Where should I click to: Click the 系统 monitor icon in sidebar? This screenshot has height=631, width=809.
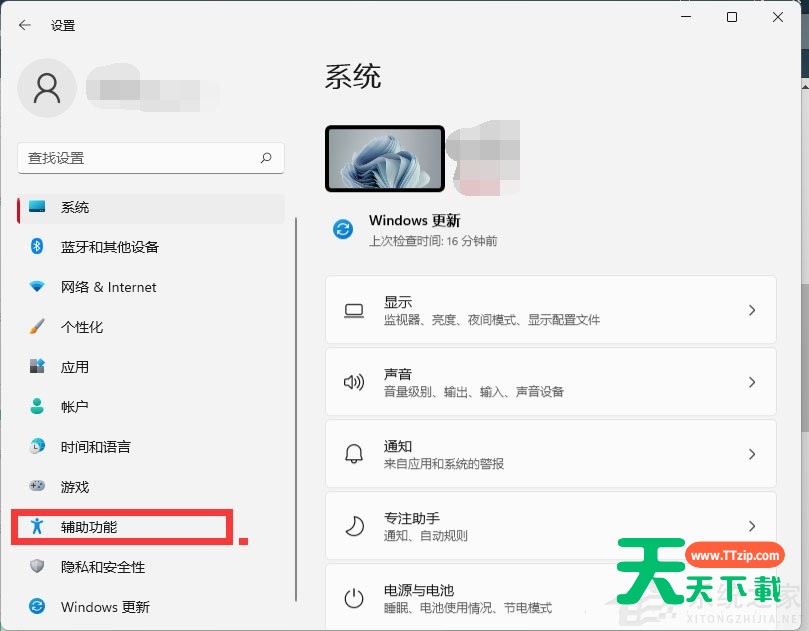point(37,207)
